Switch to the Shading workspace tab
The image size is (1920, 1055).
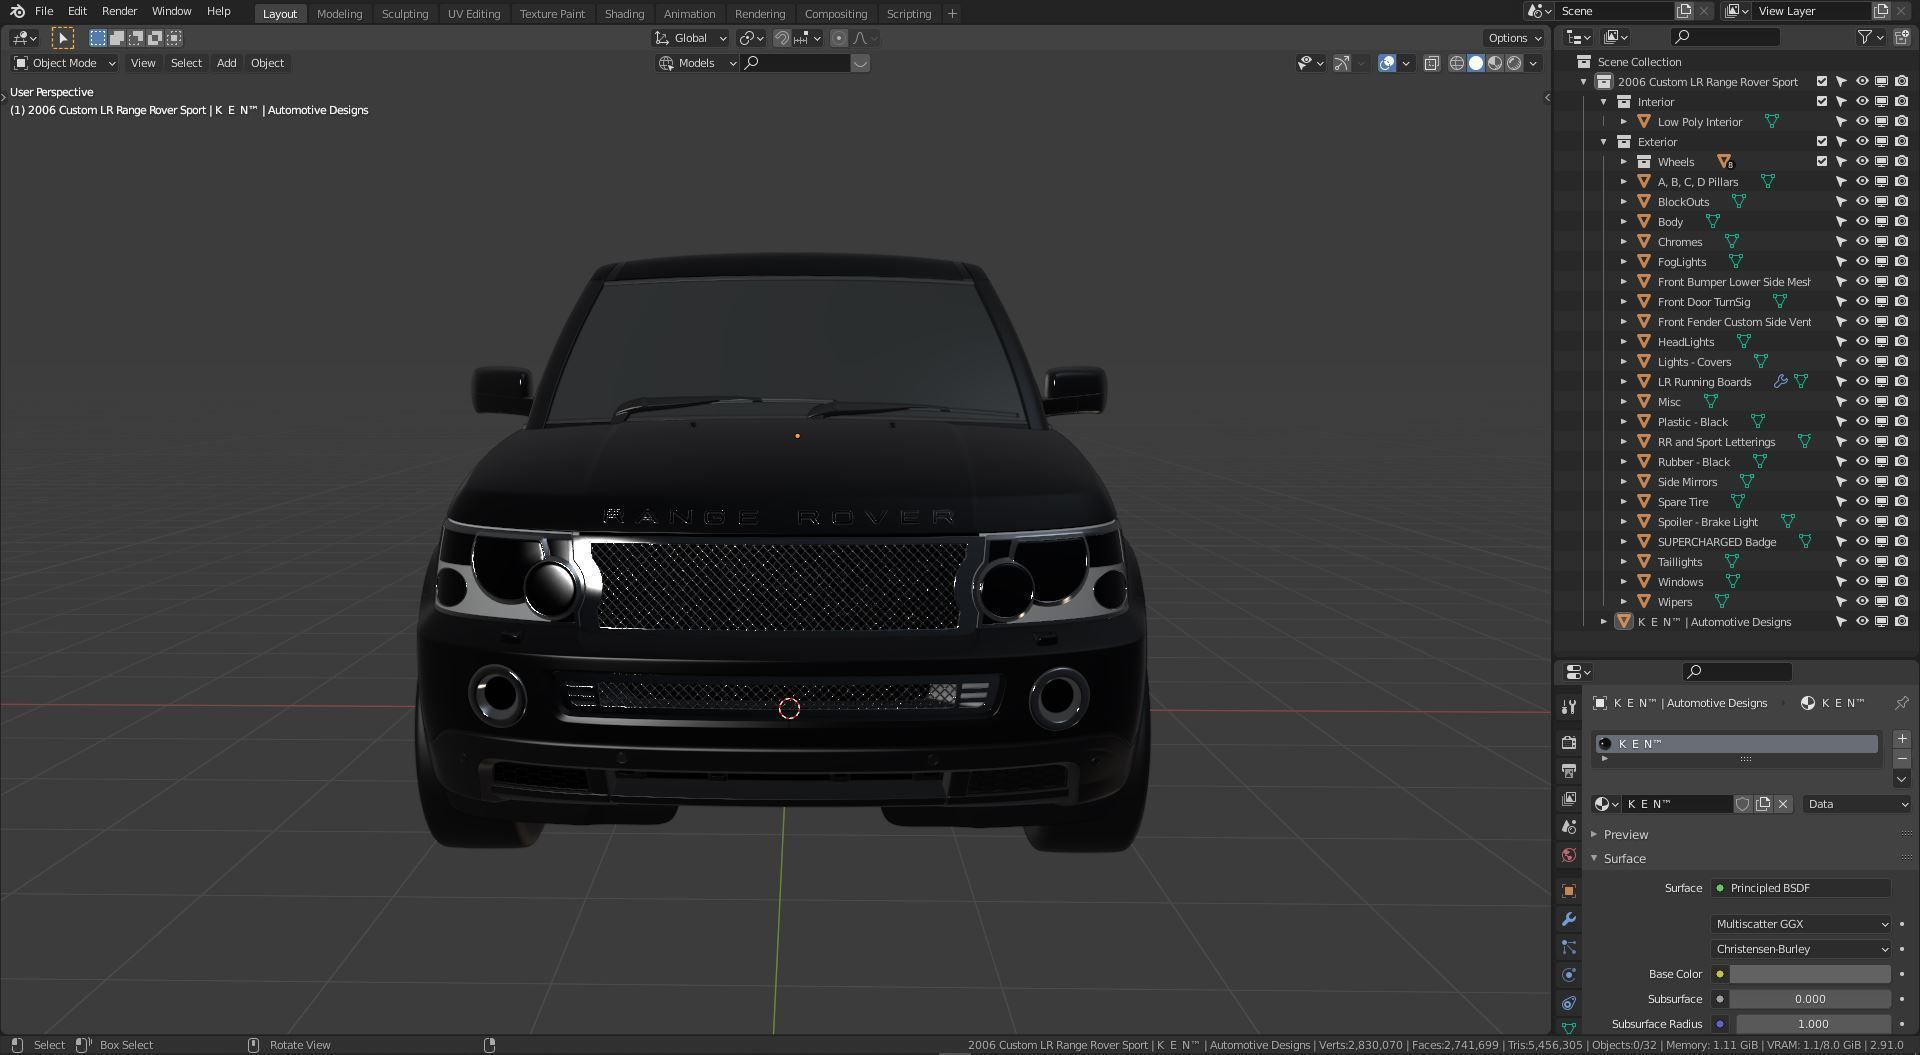click(624, 13)
